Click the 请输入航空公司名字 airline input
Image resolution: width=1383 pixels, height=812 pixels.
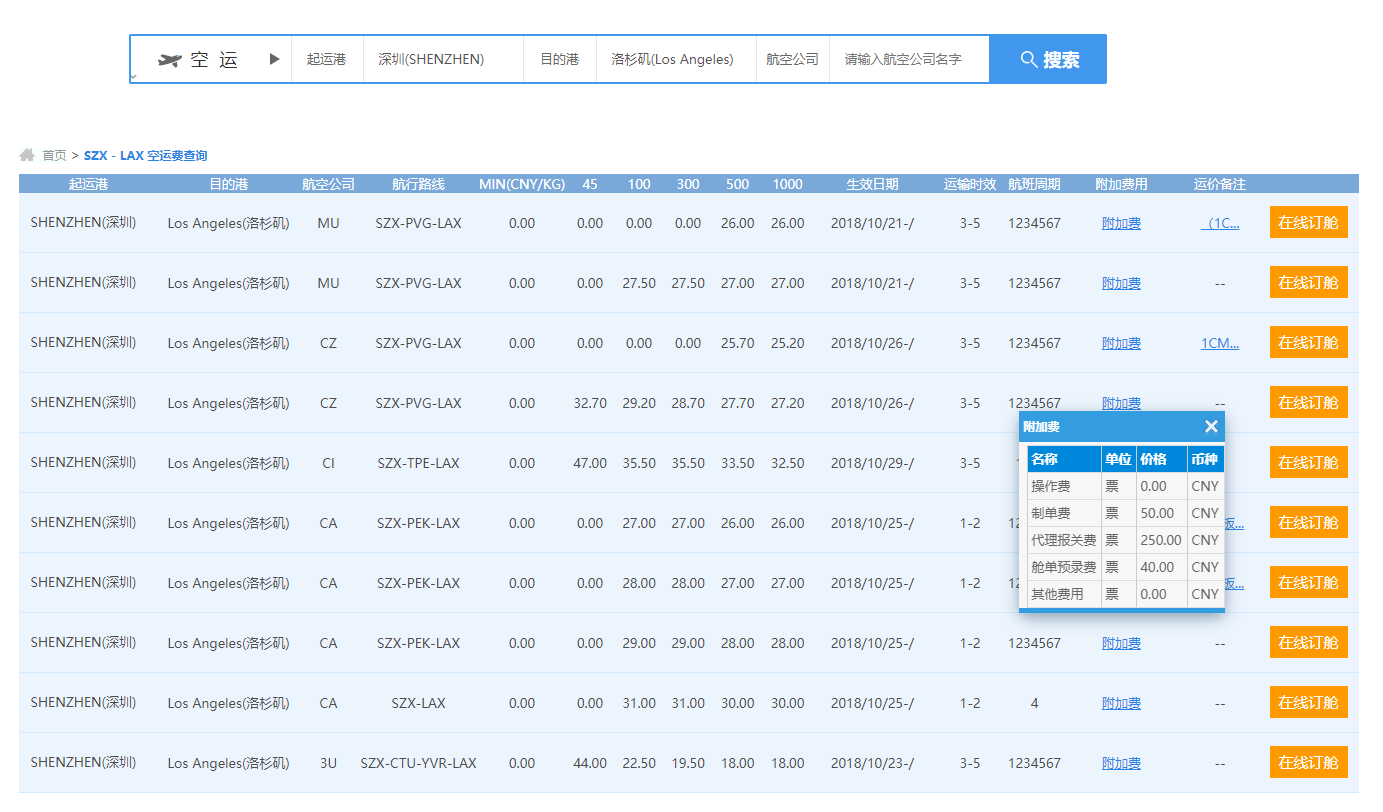pos(909,59)
